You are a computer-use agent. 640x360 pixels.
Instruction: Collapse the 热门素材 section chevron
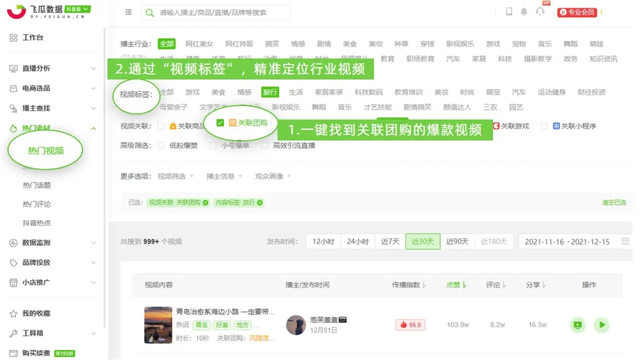(x=93, y=129)
